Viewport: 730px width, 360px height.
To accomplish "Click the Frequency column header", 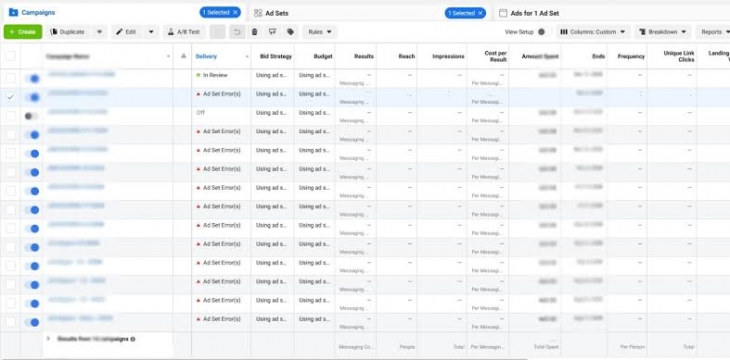I will click(631, 56).
